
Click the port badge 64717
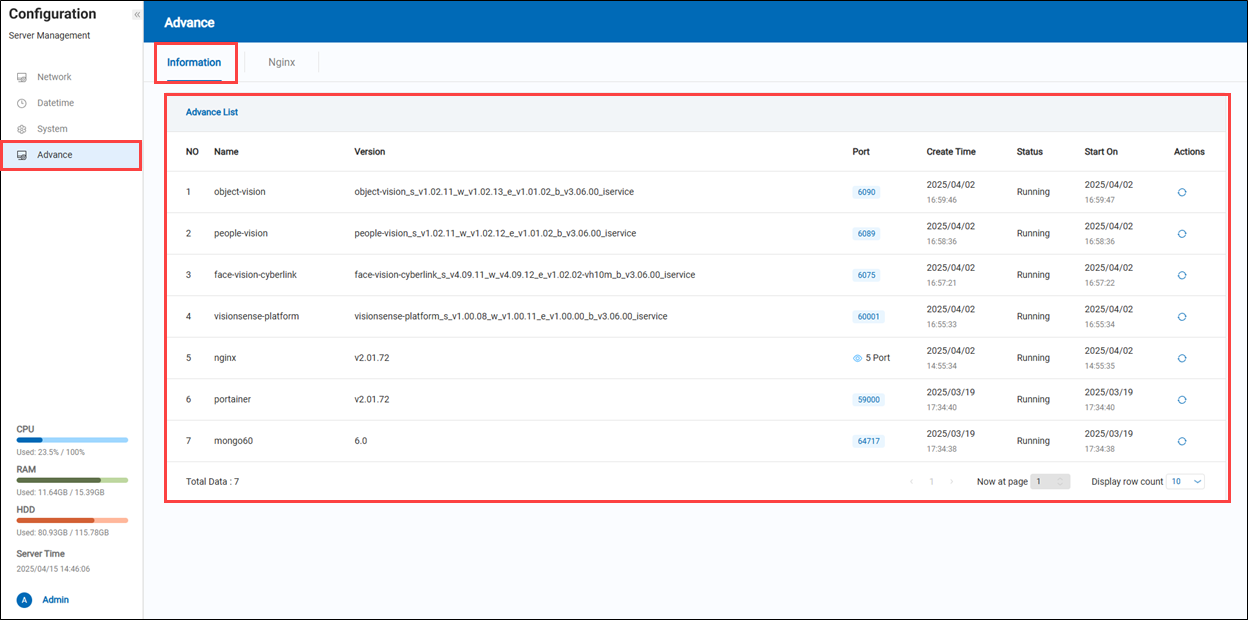(x=869, y=441)
